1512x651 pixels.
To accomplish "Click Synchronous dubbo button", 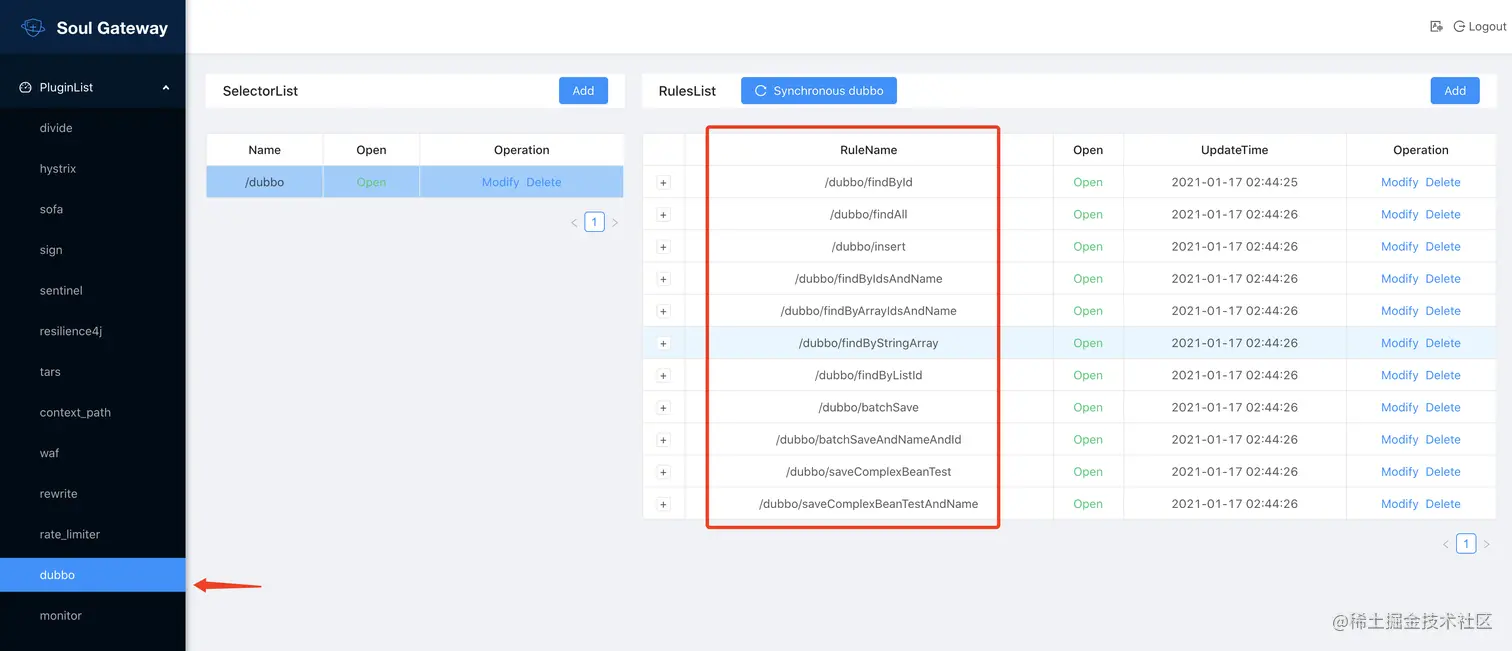I will [x=819, y=91].
